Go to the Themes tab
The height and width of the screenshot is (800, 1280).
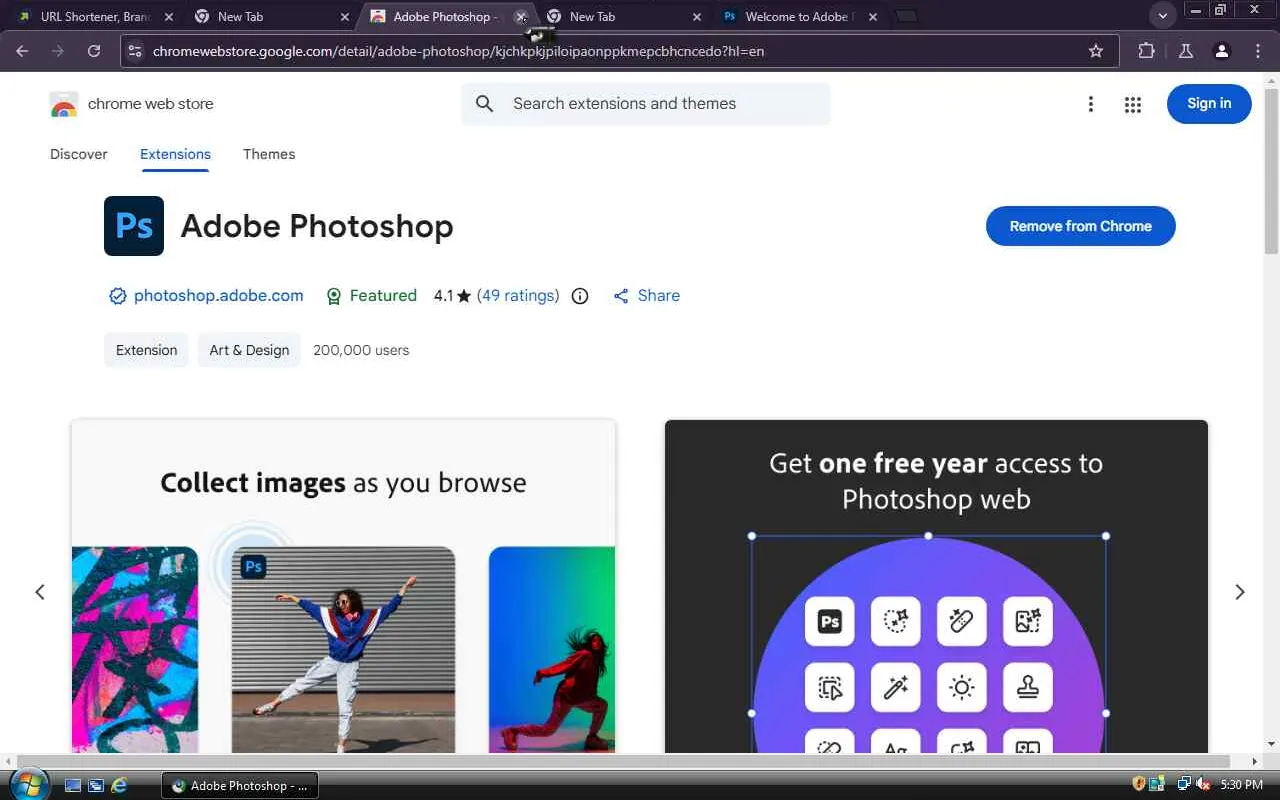click(x=269, y=154)
